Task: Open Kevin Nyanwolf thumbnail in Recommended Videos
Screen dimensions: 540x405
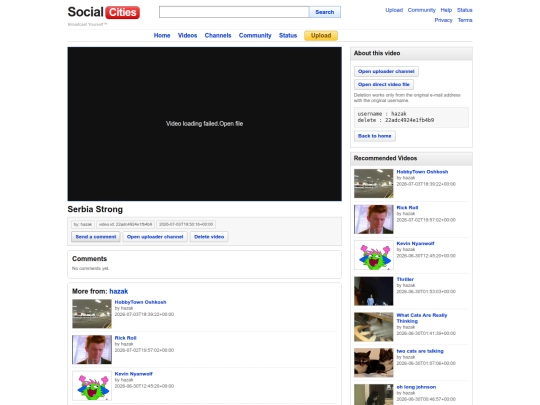Action: [374, 255]
